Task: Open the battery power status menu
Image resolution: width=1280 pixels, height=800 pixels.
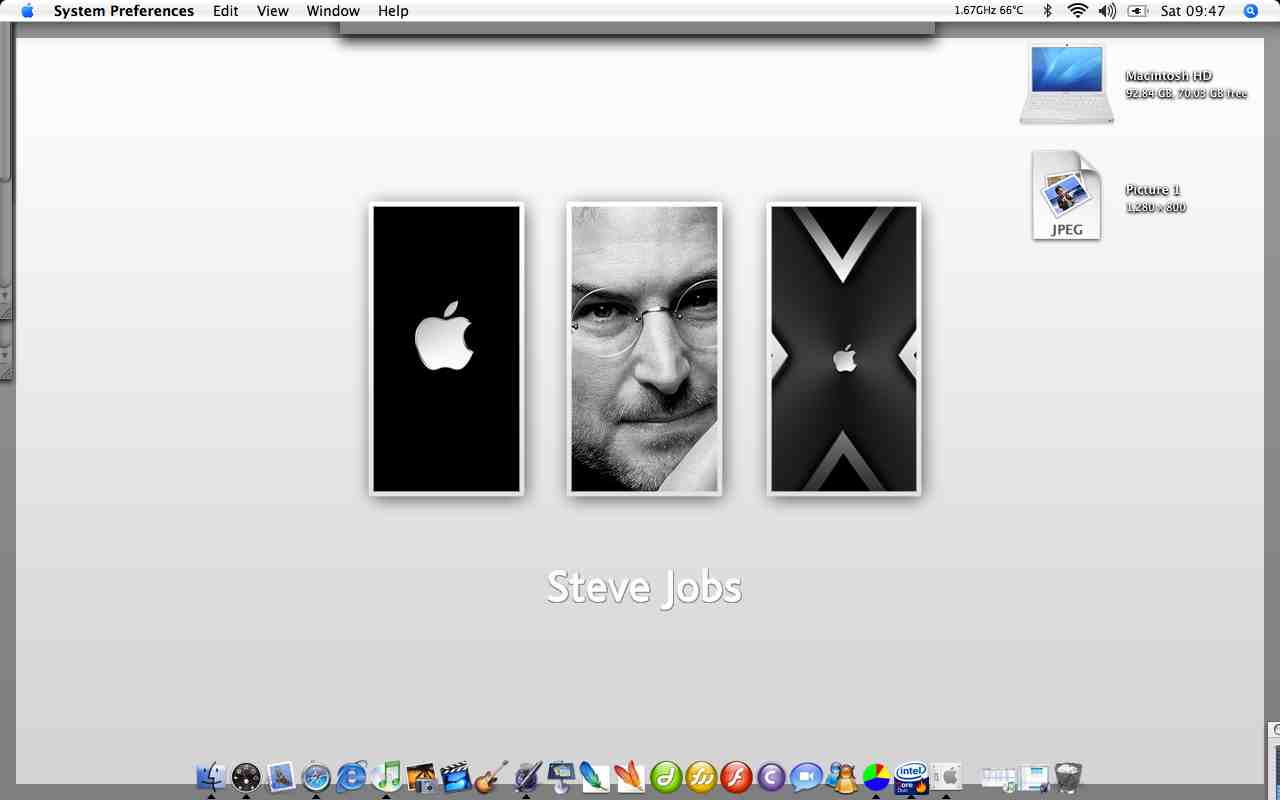Action: pos(1138,11)
